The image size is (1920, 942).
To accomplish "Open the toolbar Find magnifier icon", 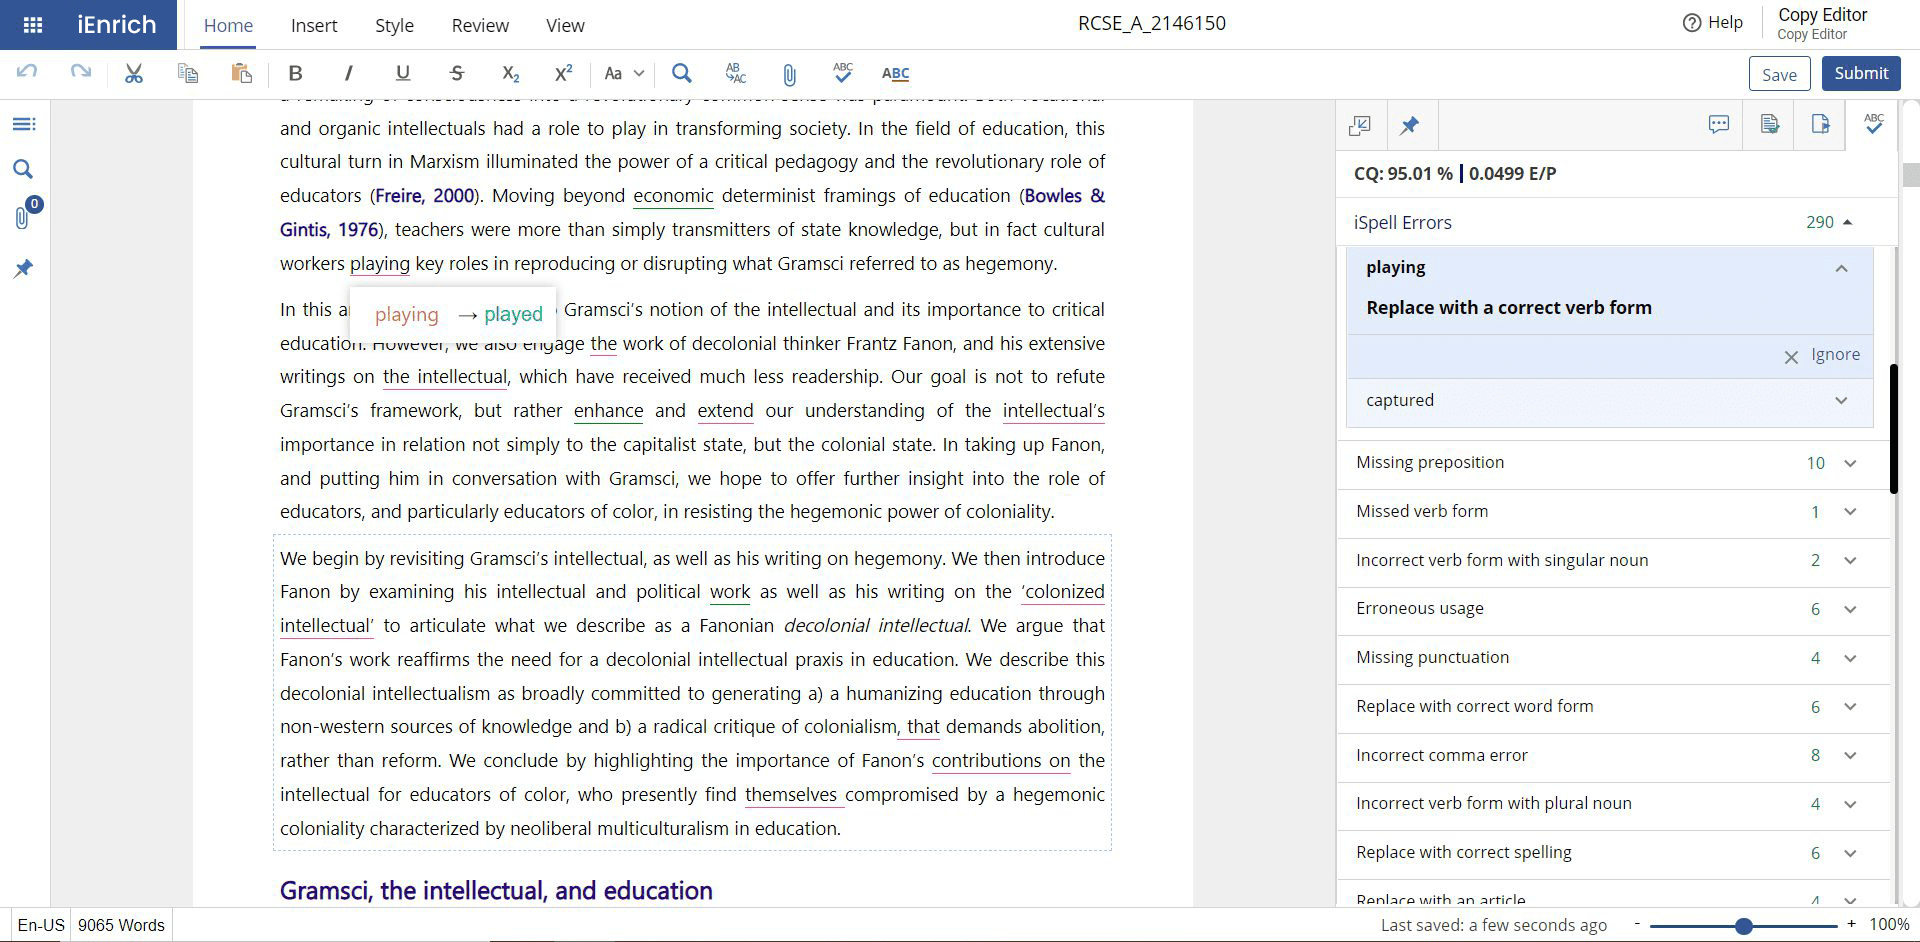I will (682, 73).
